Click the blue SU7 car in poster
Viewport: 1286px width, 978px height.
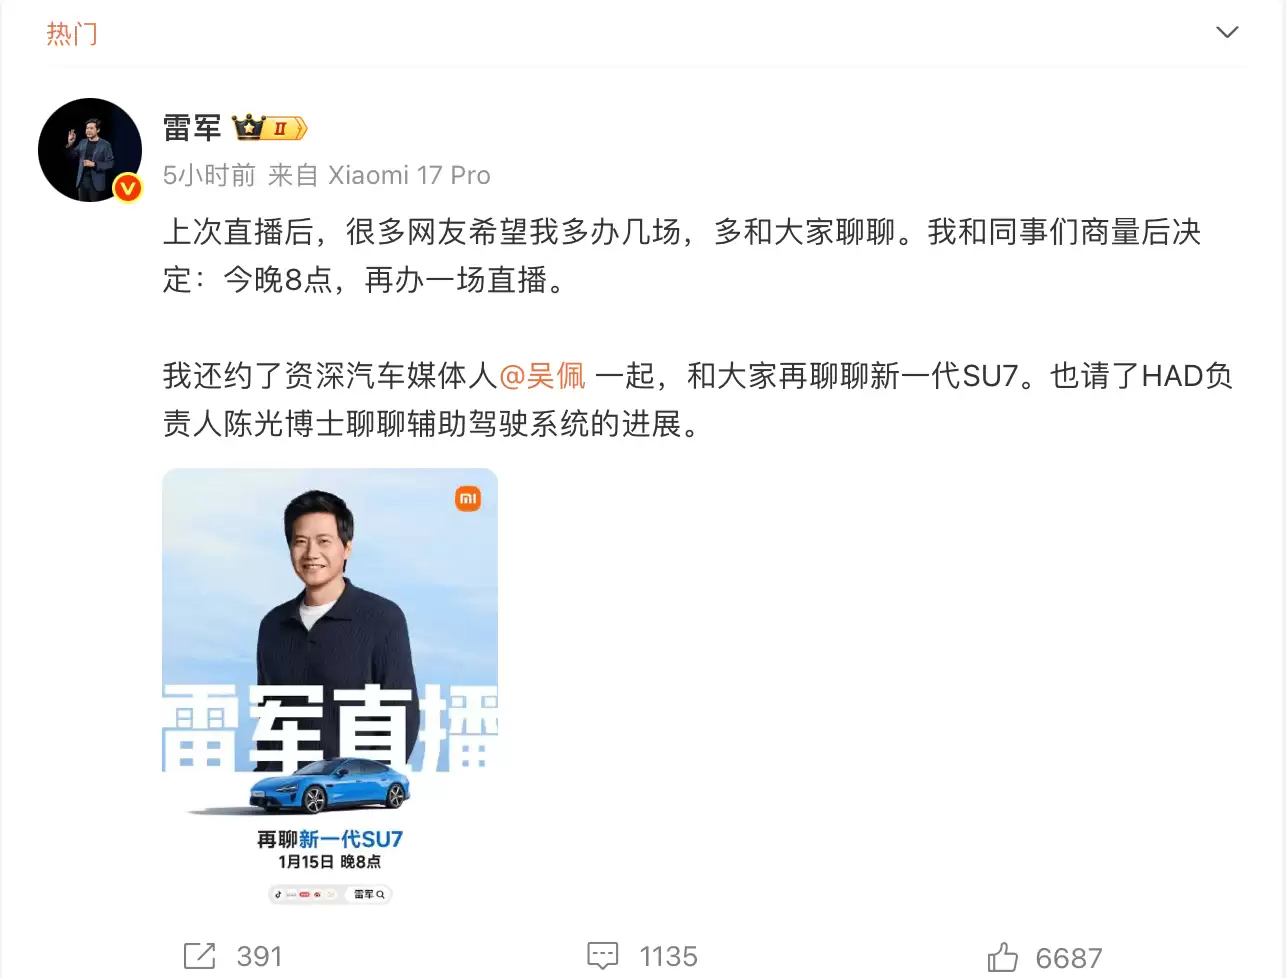tap(330, 787)
